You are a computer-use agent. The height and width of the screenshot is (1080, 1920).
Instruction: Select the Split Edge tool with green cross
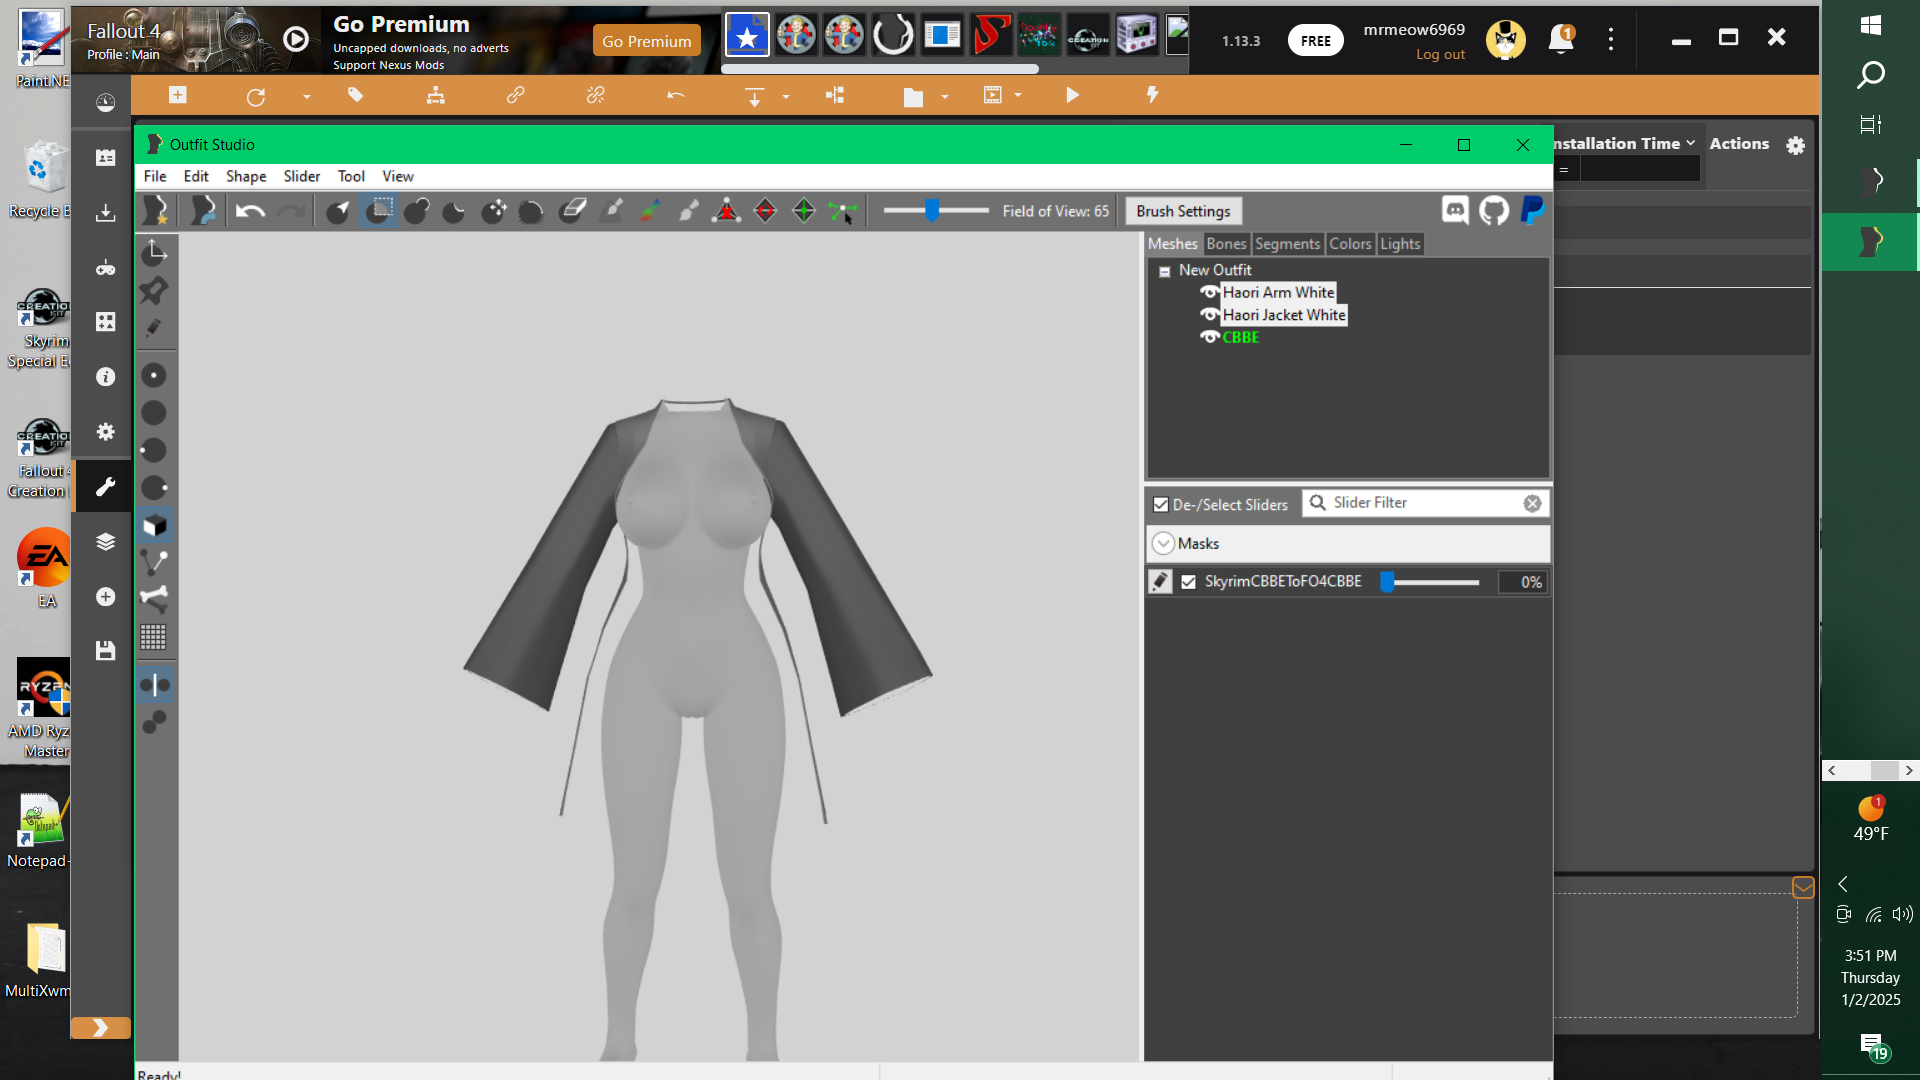[804, 211]
